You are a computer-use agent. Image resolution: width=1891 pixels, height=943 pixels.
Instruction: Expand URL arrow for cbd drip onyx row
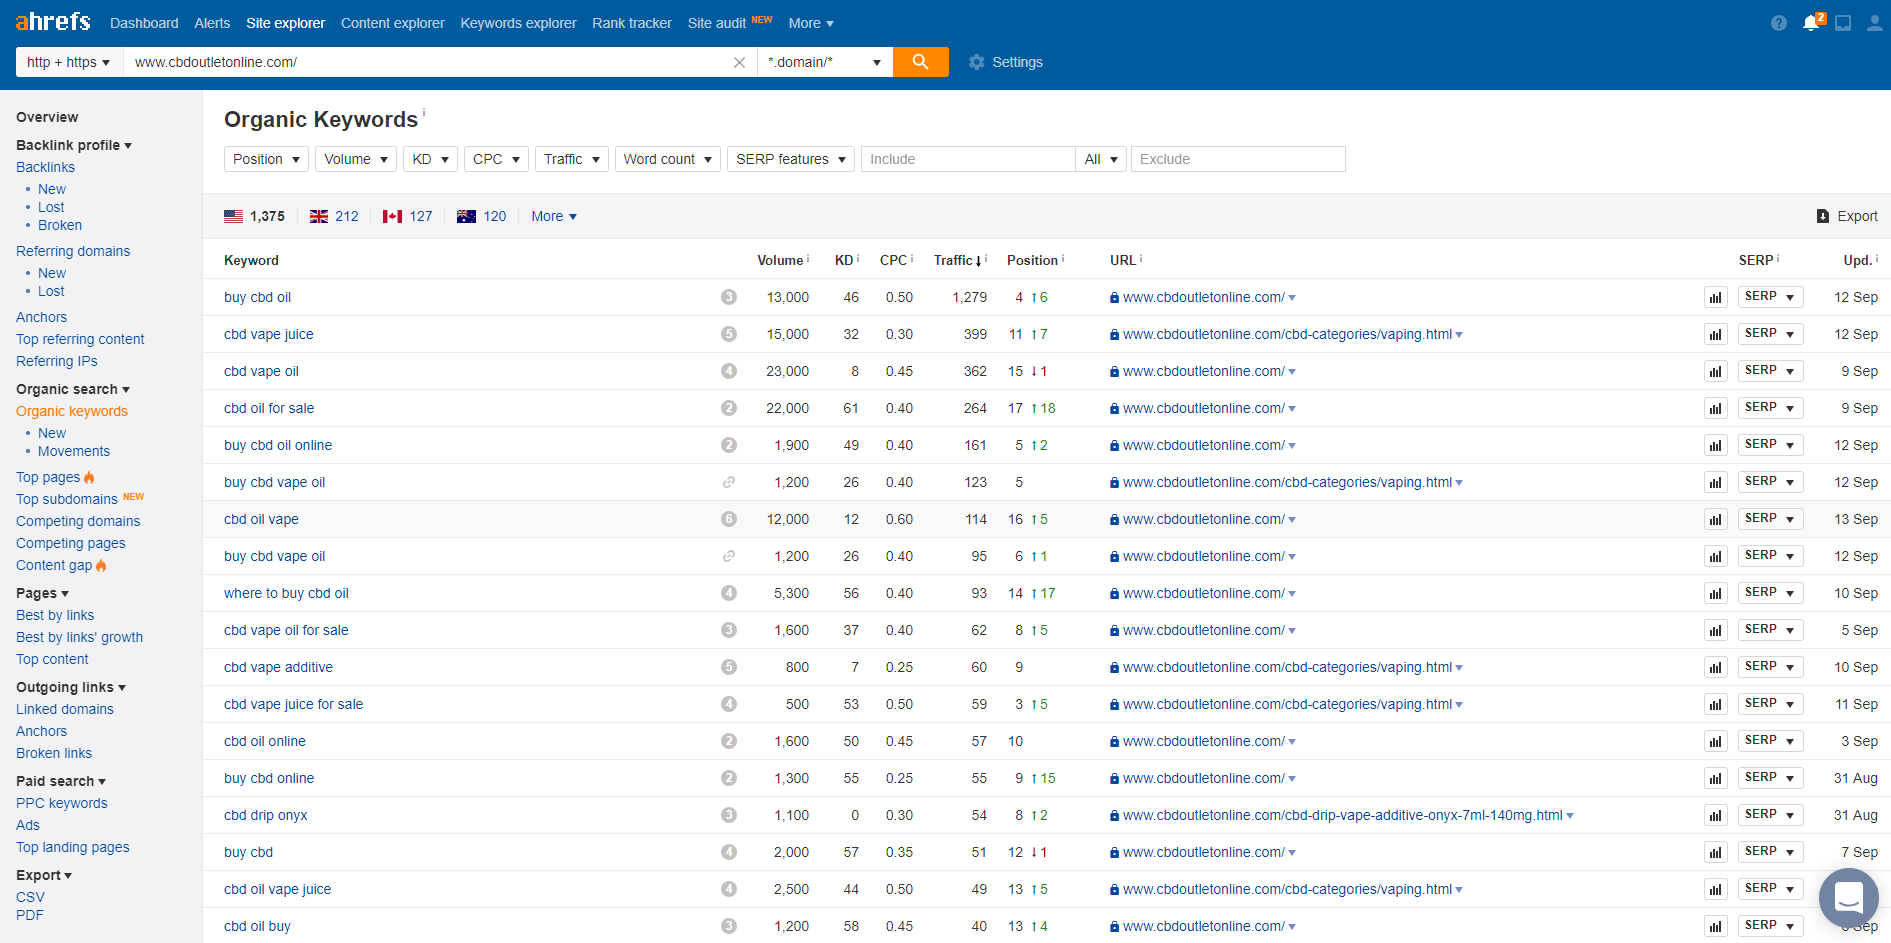[1570, 816]
